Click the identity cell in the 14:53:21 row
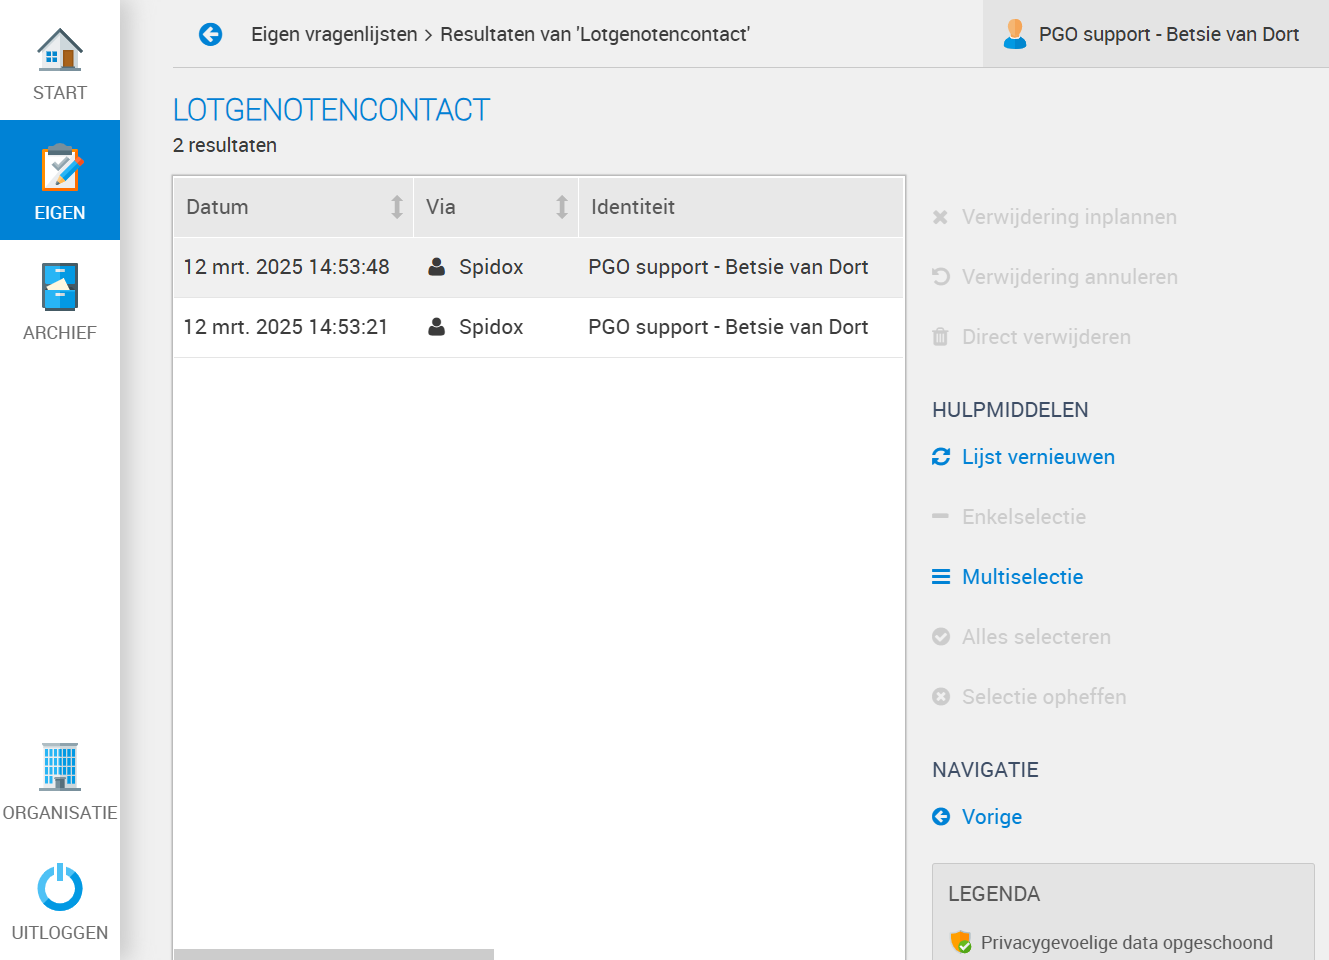 click(728, 327)
